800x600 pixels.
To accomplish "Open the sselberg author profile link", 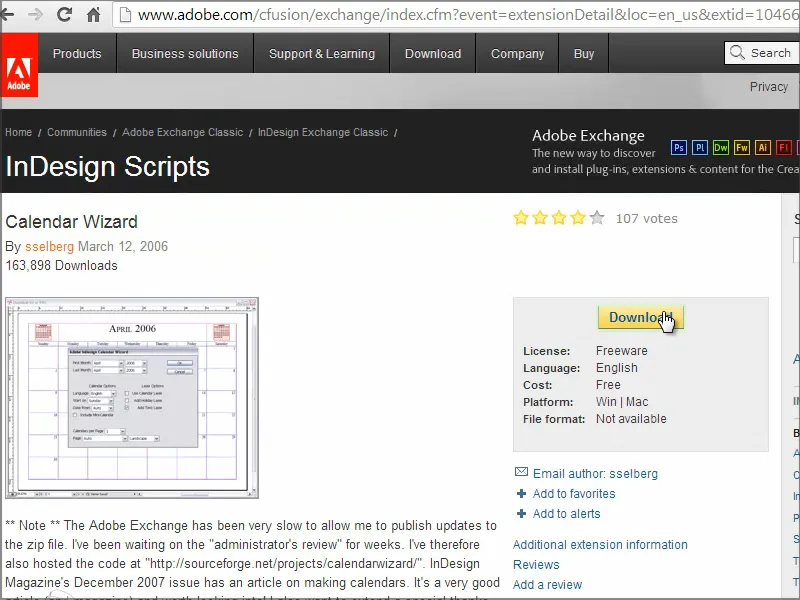I will click(x=49, y=246).
